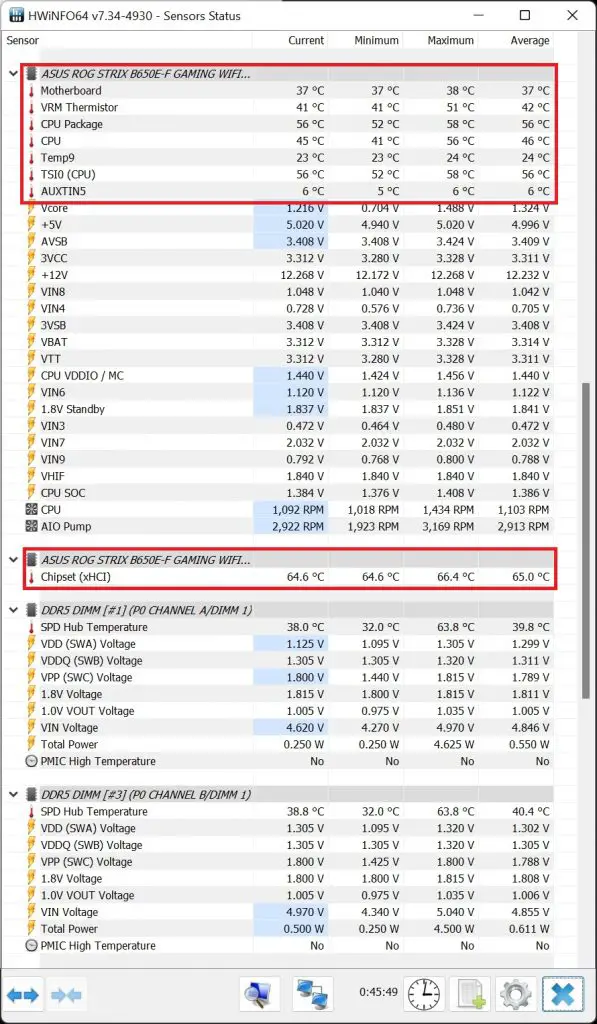The height and width of the screenshot is (1024, 597).
Task: Click the network monitors toolbar button
Action: pos(312,995)
